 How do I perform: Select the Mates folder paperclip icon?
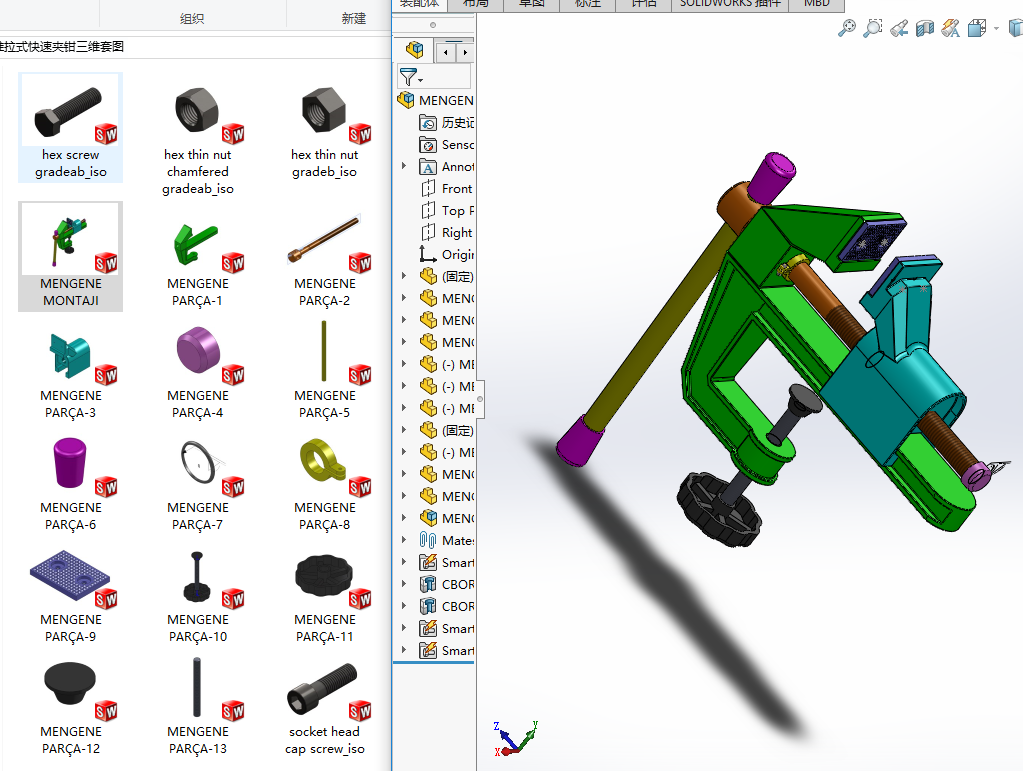[428, 540]
